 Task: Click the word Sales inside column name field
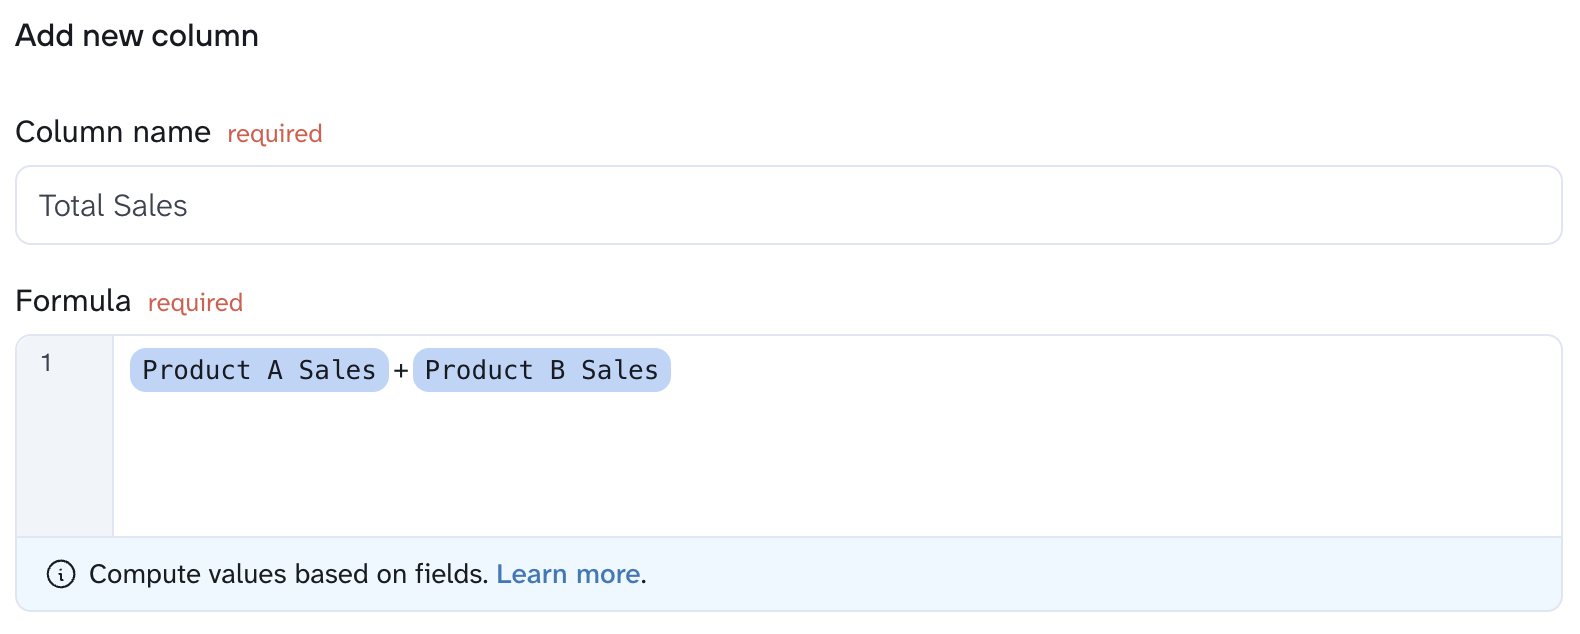click(150, 205)
